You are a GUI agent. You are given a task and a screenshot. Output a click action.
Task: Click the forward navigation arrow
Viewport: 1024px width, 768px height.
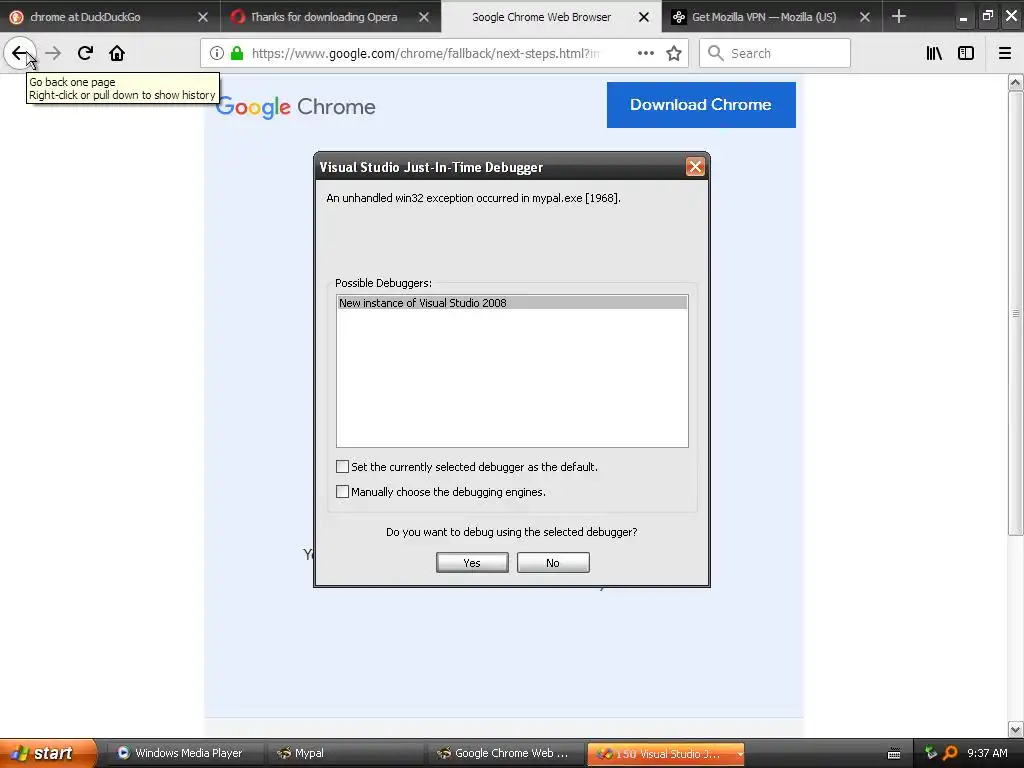click(53, 54)
